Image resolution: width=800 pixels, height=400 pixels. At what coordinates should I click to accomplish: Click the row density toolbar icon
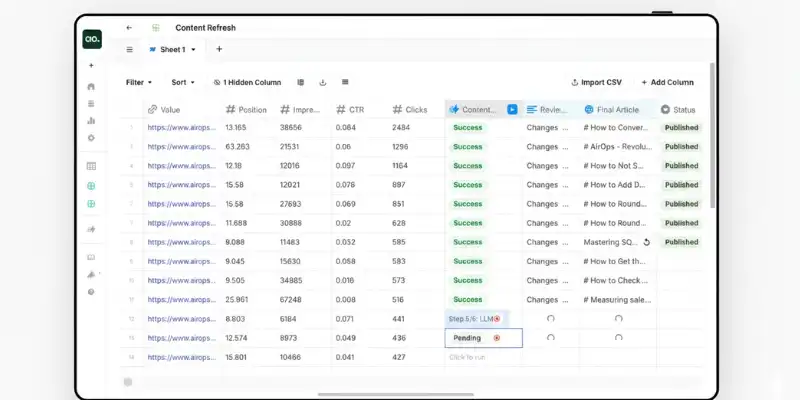click(345, 82)
